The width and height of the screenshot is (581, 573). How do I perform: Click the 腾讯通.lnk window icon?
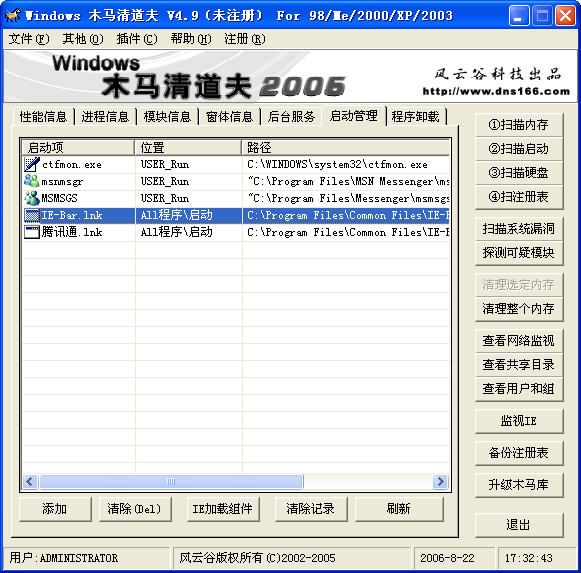pyautogui.click(x=32, y=232)
